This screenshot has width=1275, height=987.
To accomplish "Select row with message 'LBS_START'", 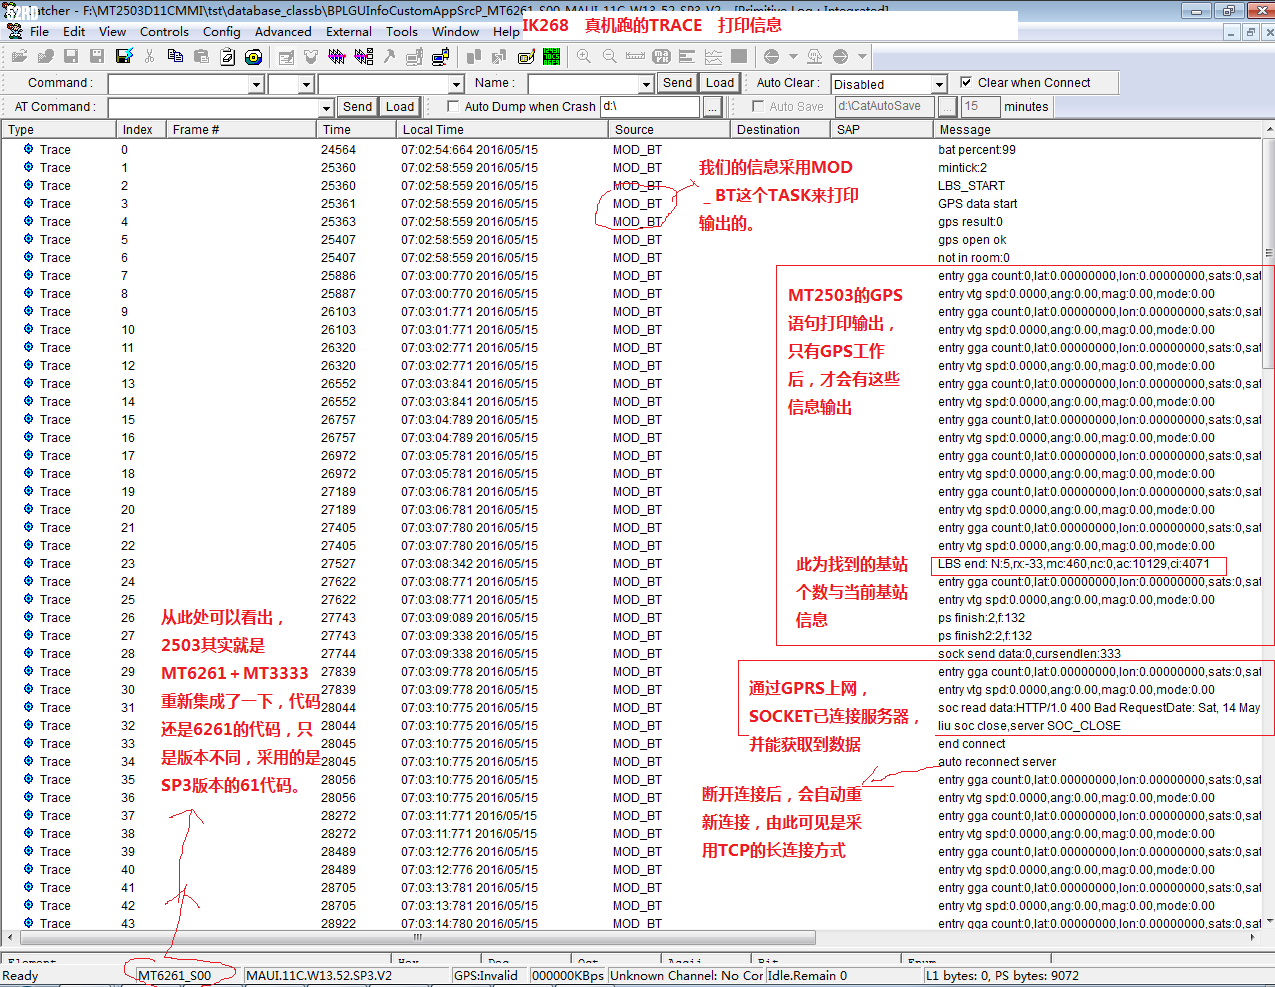I will tap(630, 186).
